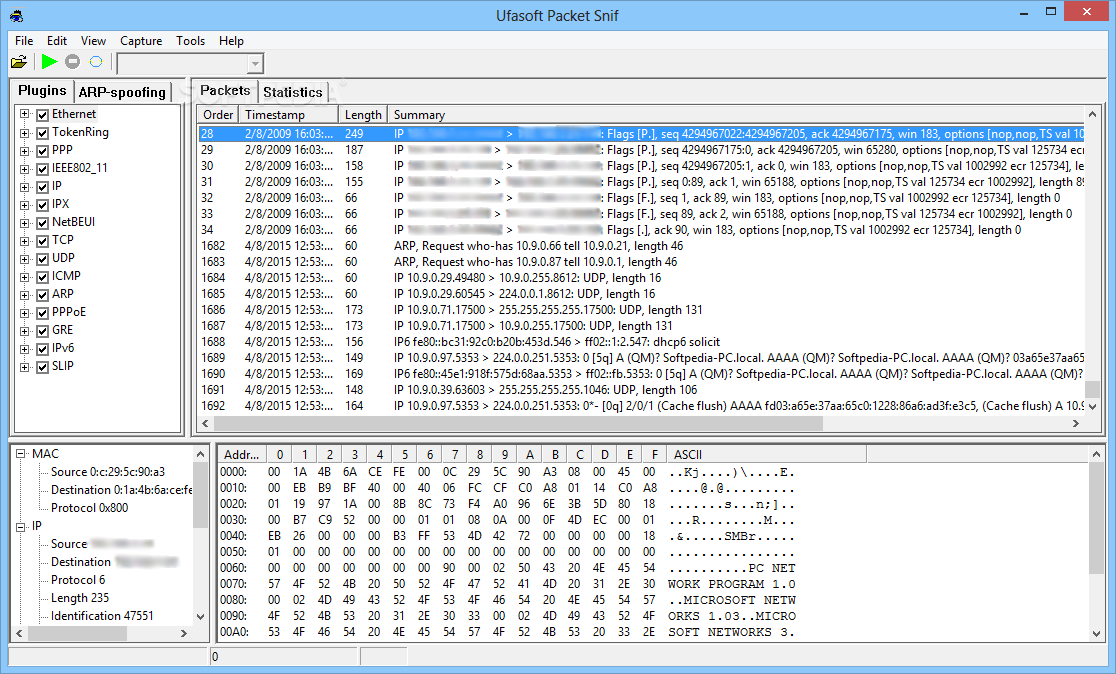The image size is (1116, 674).
Task: Sort by the Order column header
Action: tap(218, 115)
